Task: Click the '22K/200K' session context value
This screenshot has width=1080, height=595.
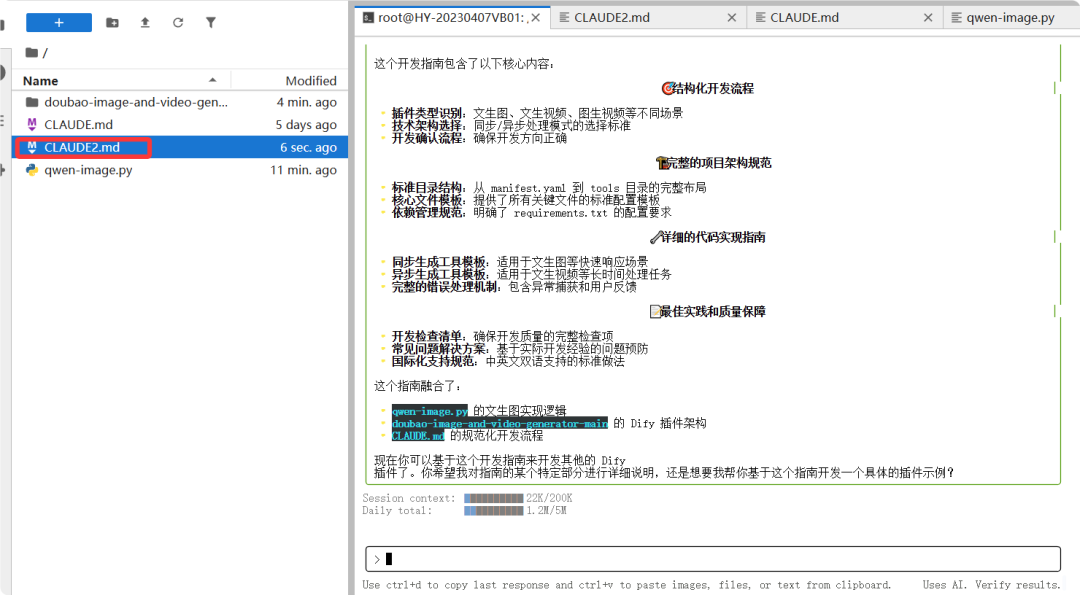Action: (549, 498)
